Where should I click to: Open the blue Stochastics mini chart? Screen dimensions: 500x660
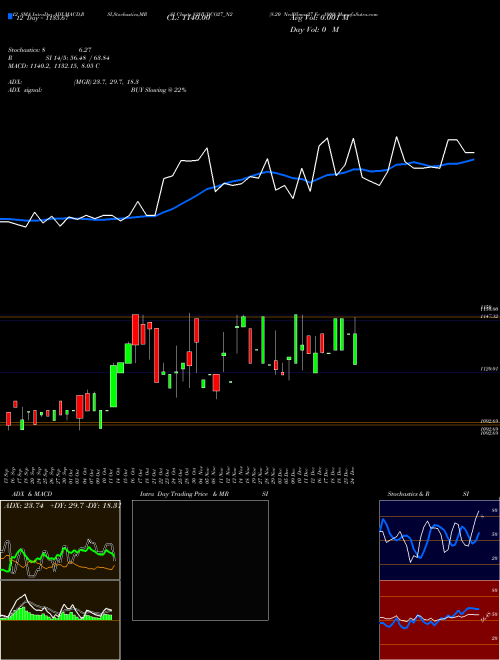click(x=439, y=540)
